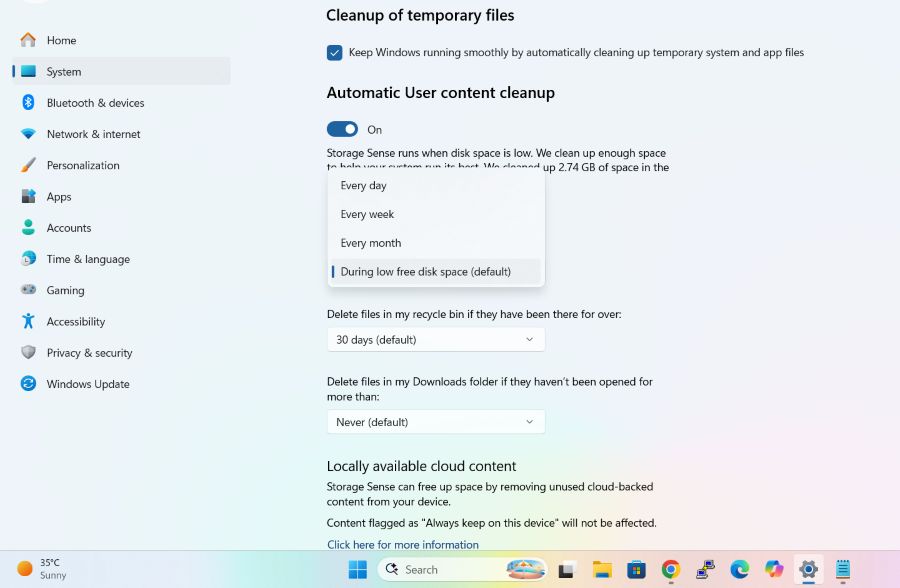Launch Microsoft Store from the taskbar
The width and height of the screenshot is (900, 588).
click(x=636, y=570)
